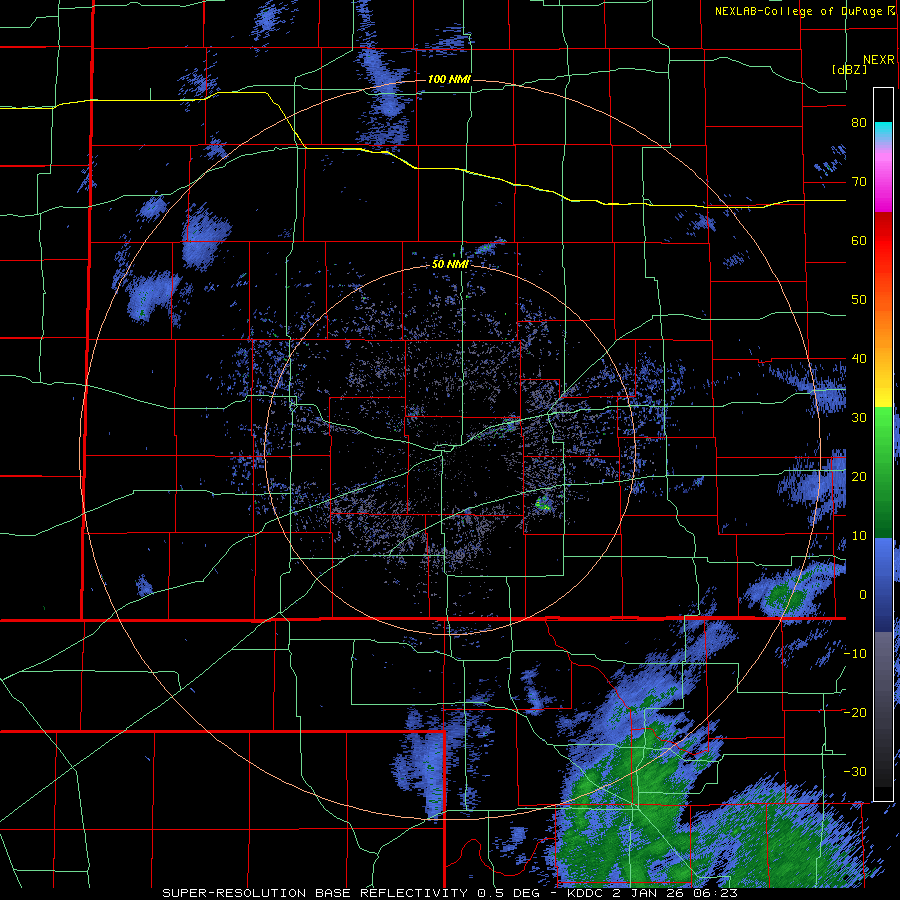
Task: Click the 40 value on dBZ scale
Action: point(859,359)
